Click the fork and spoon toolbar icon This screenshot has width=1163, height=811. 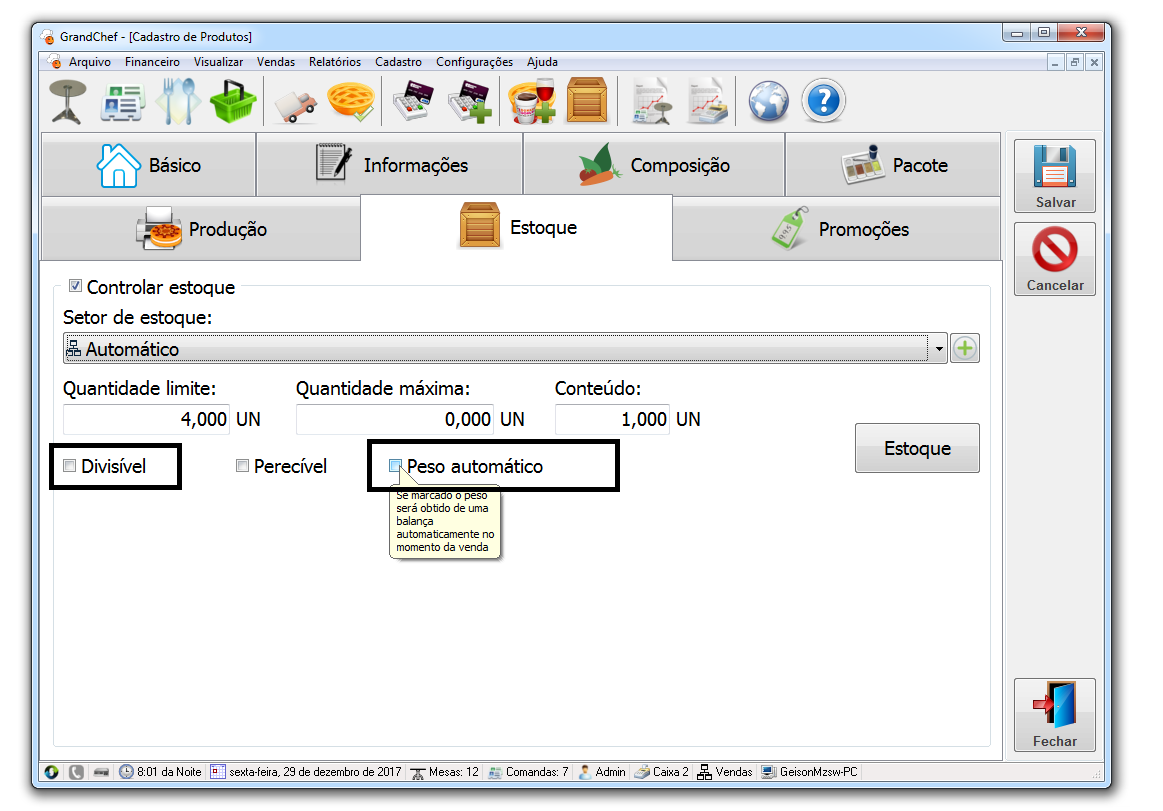point(177,102)
